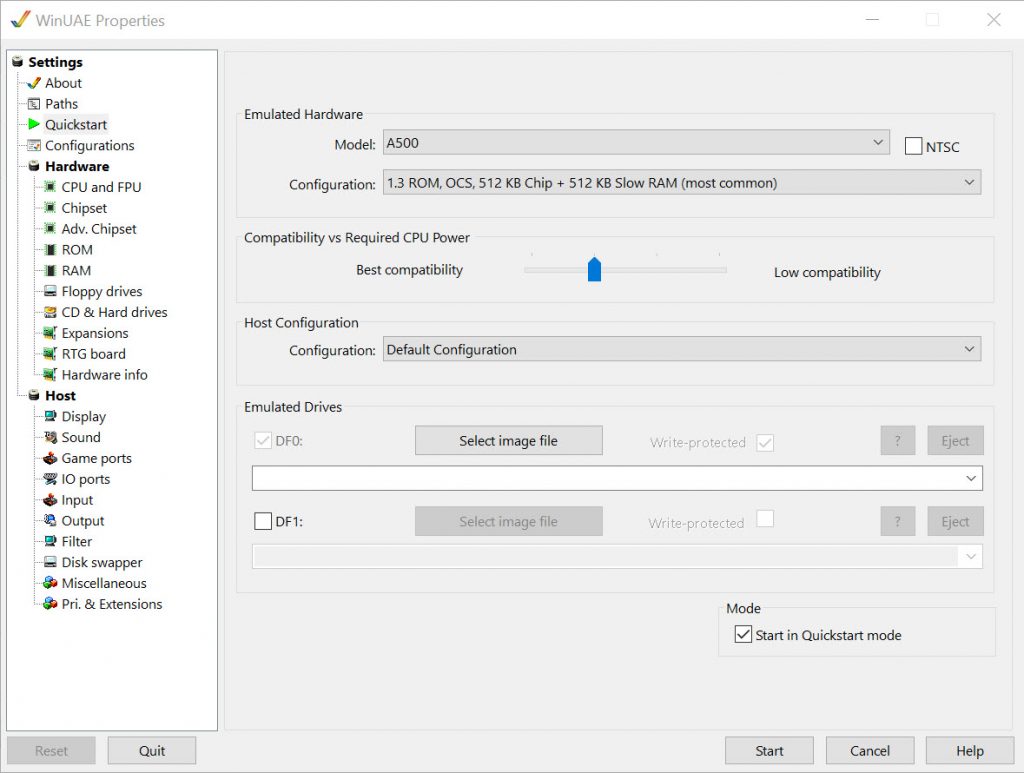Open the emulated hardware Configuration dropdown
1024x773 pixels.
(x=682, y=182)
